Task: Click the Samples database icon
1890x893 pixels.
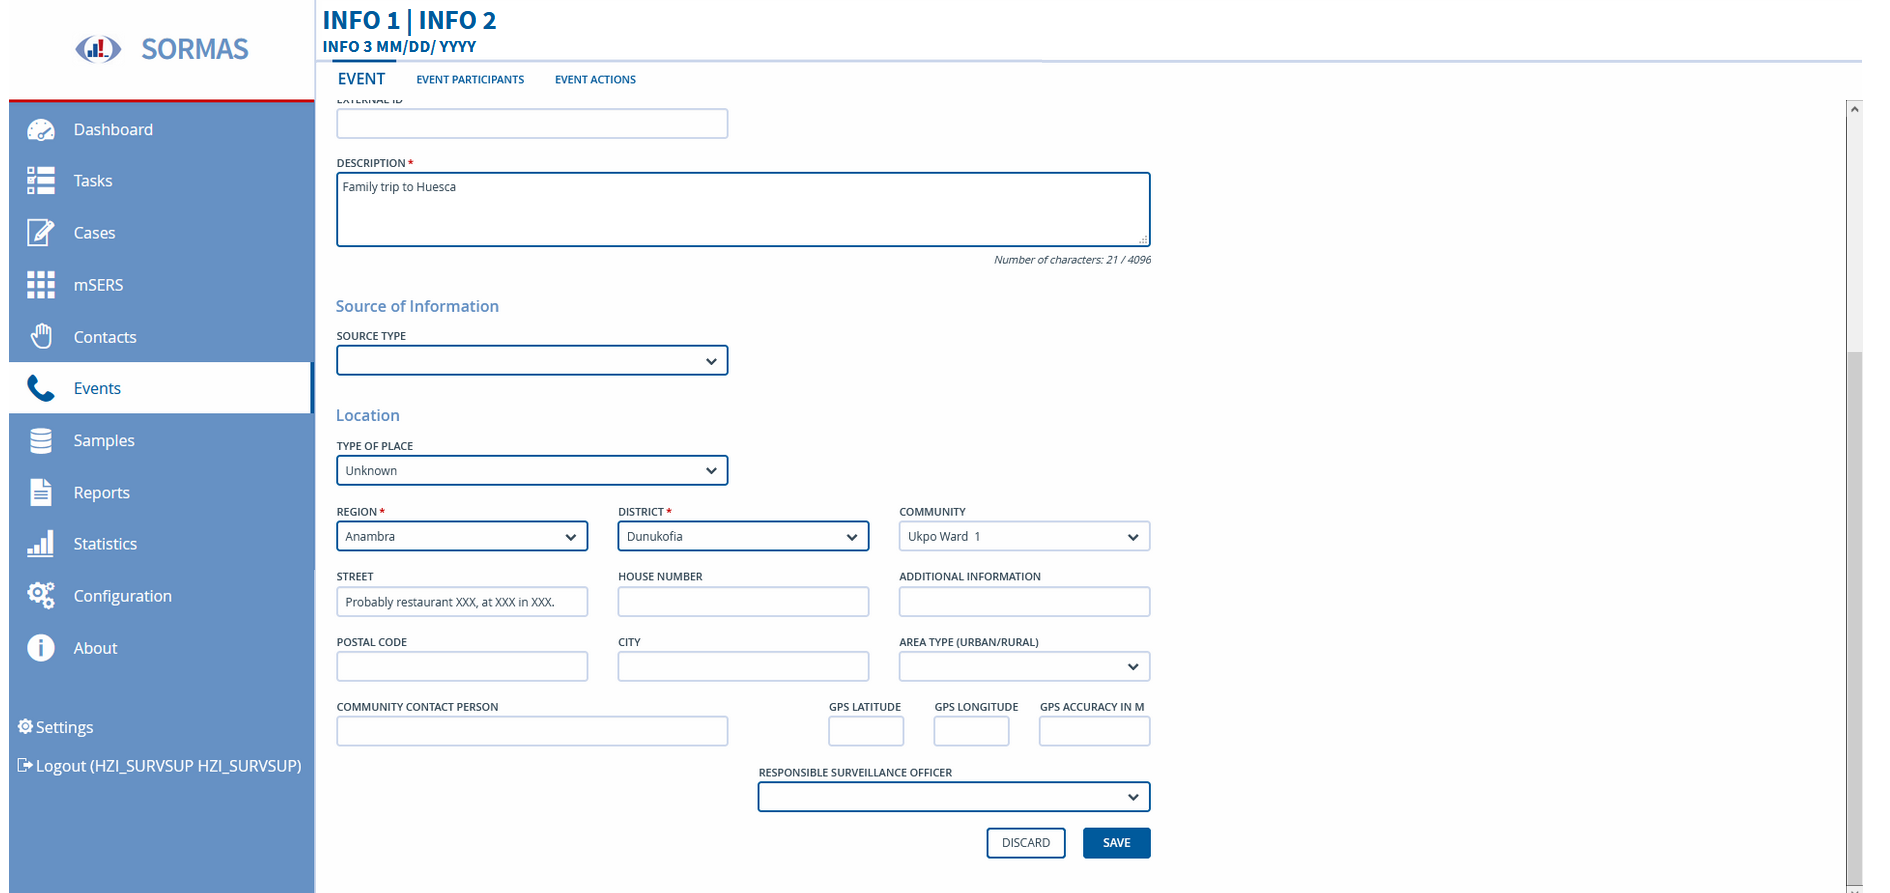Action: point(41,440)
